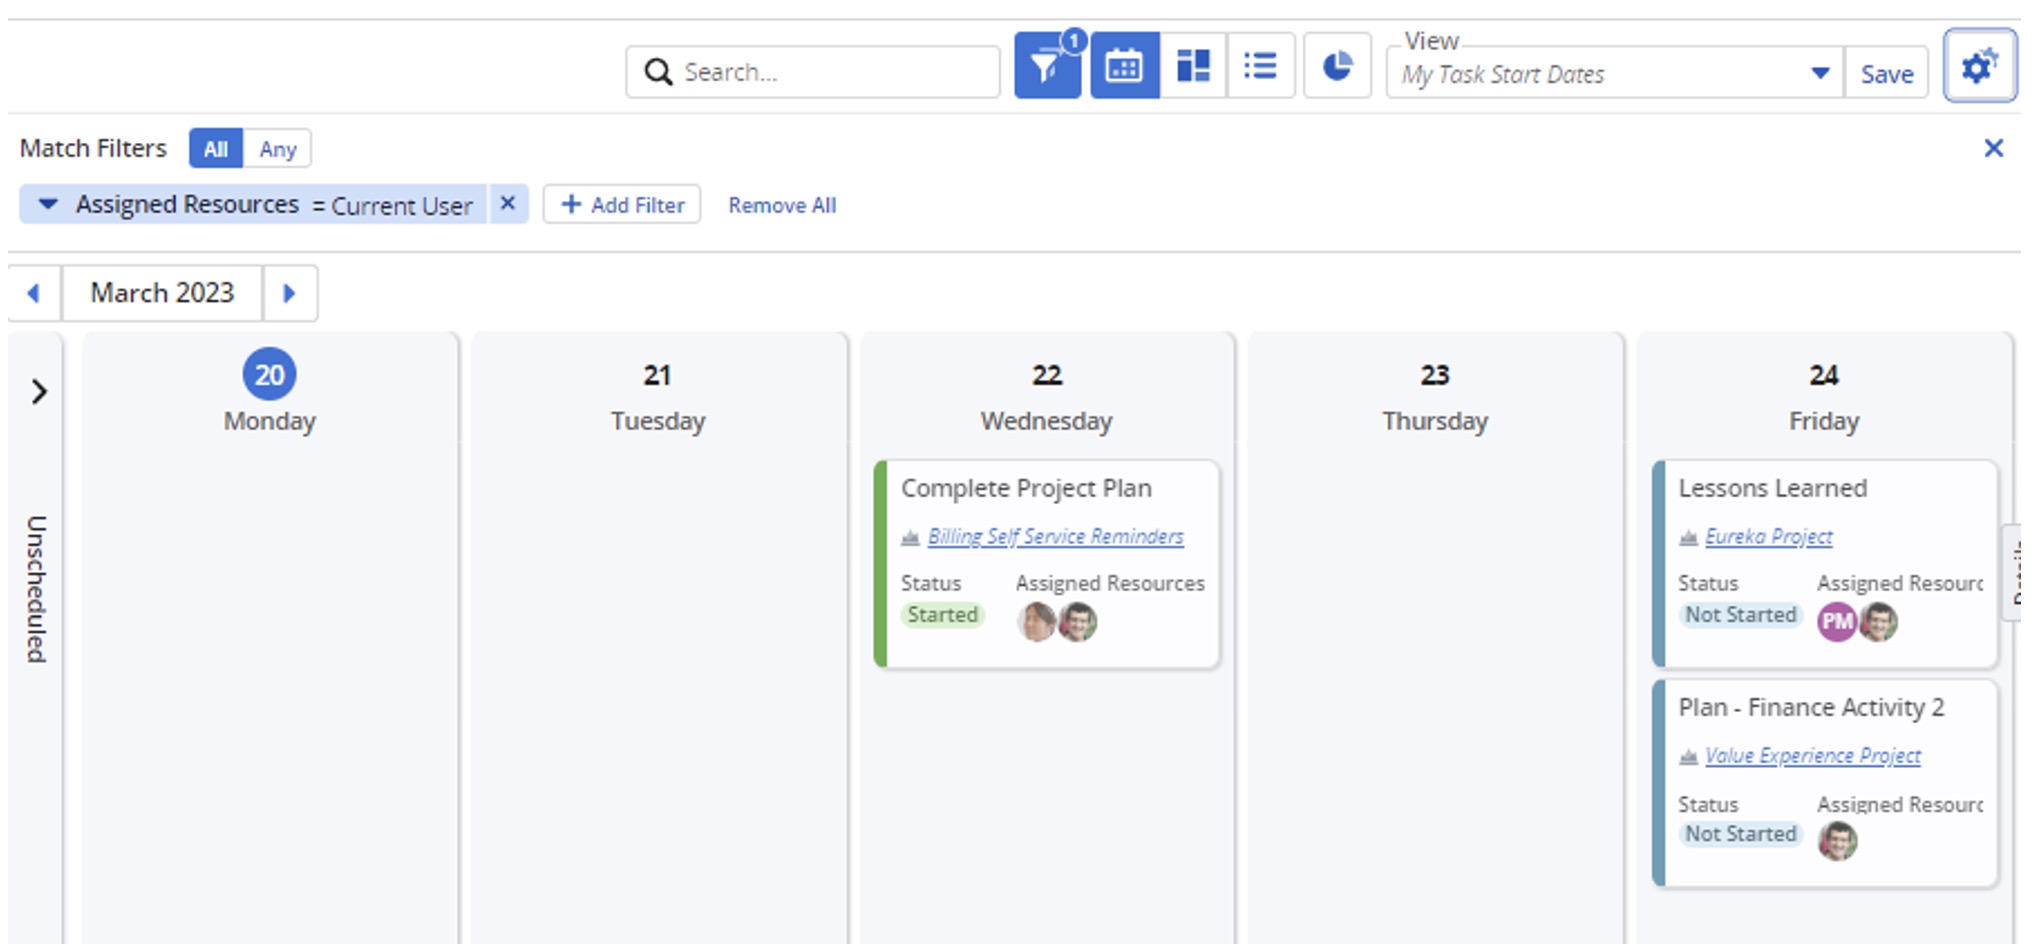Remove the Assigned Resources filter
The width and height of the screenshot is (2036, 950).
[508, 204]
